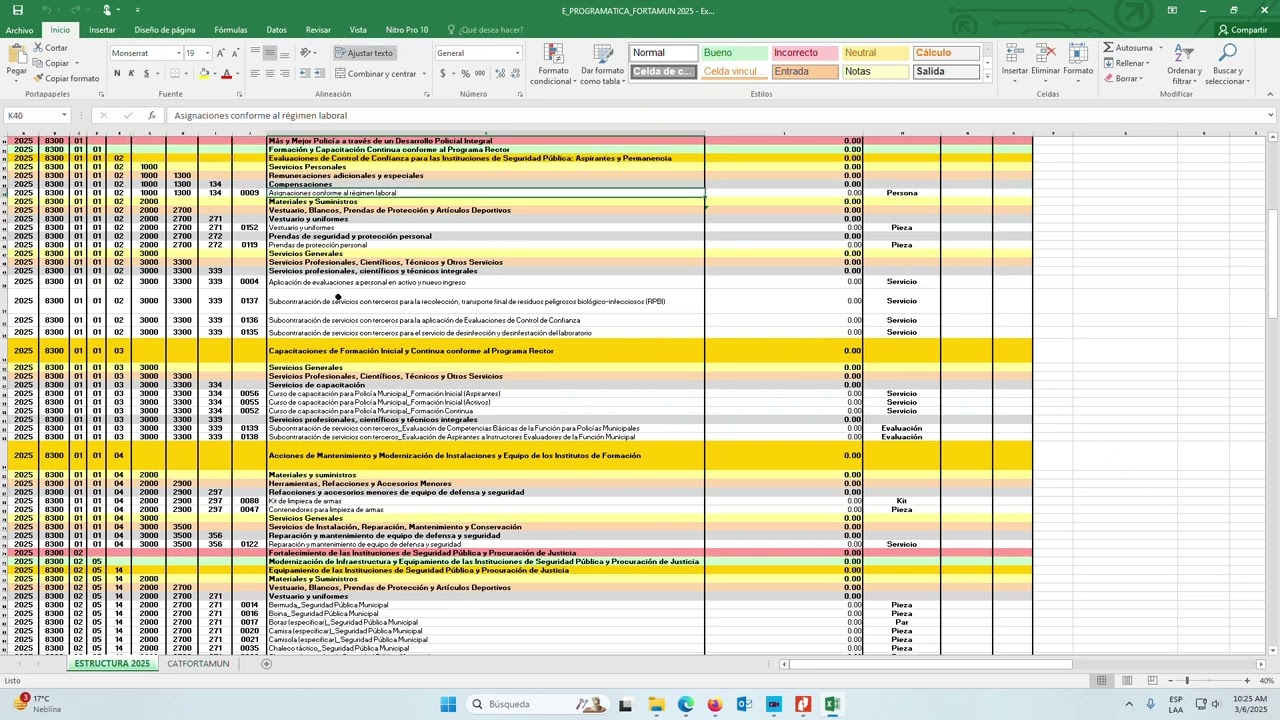This screenshot has height=720, width=1280.
Task: Switch to the Page Layout view icon
Action: (x=1126, y=681)
